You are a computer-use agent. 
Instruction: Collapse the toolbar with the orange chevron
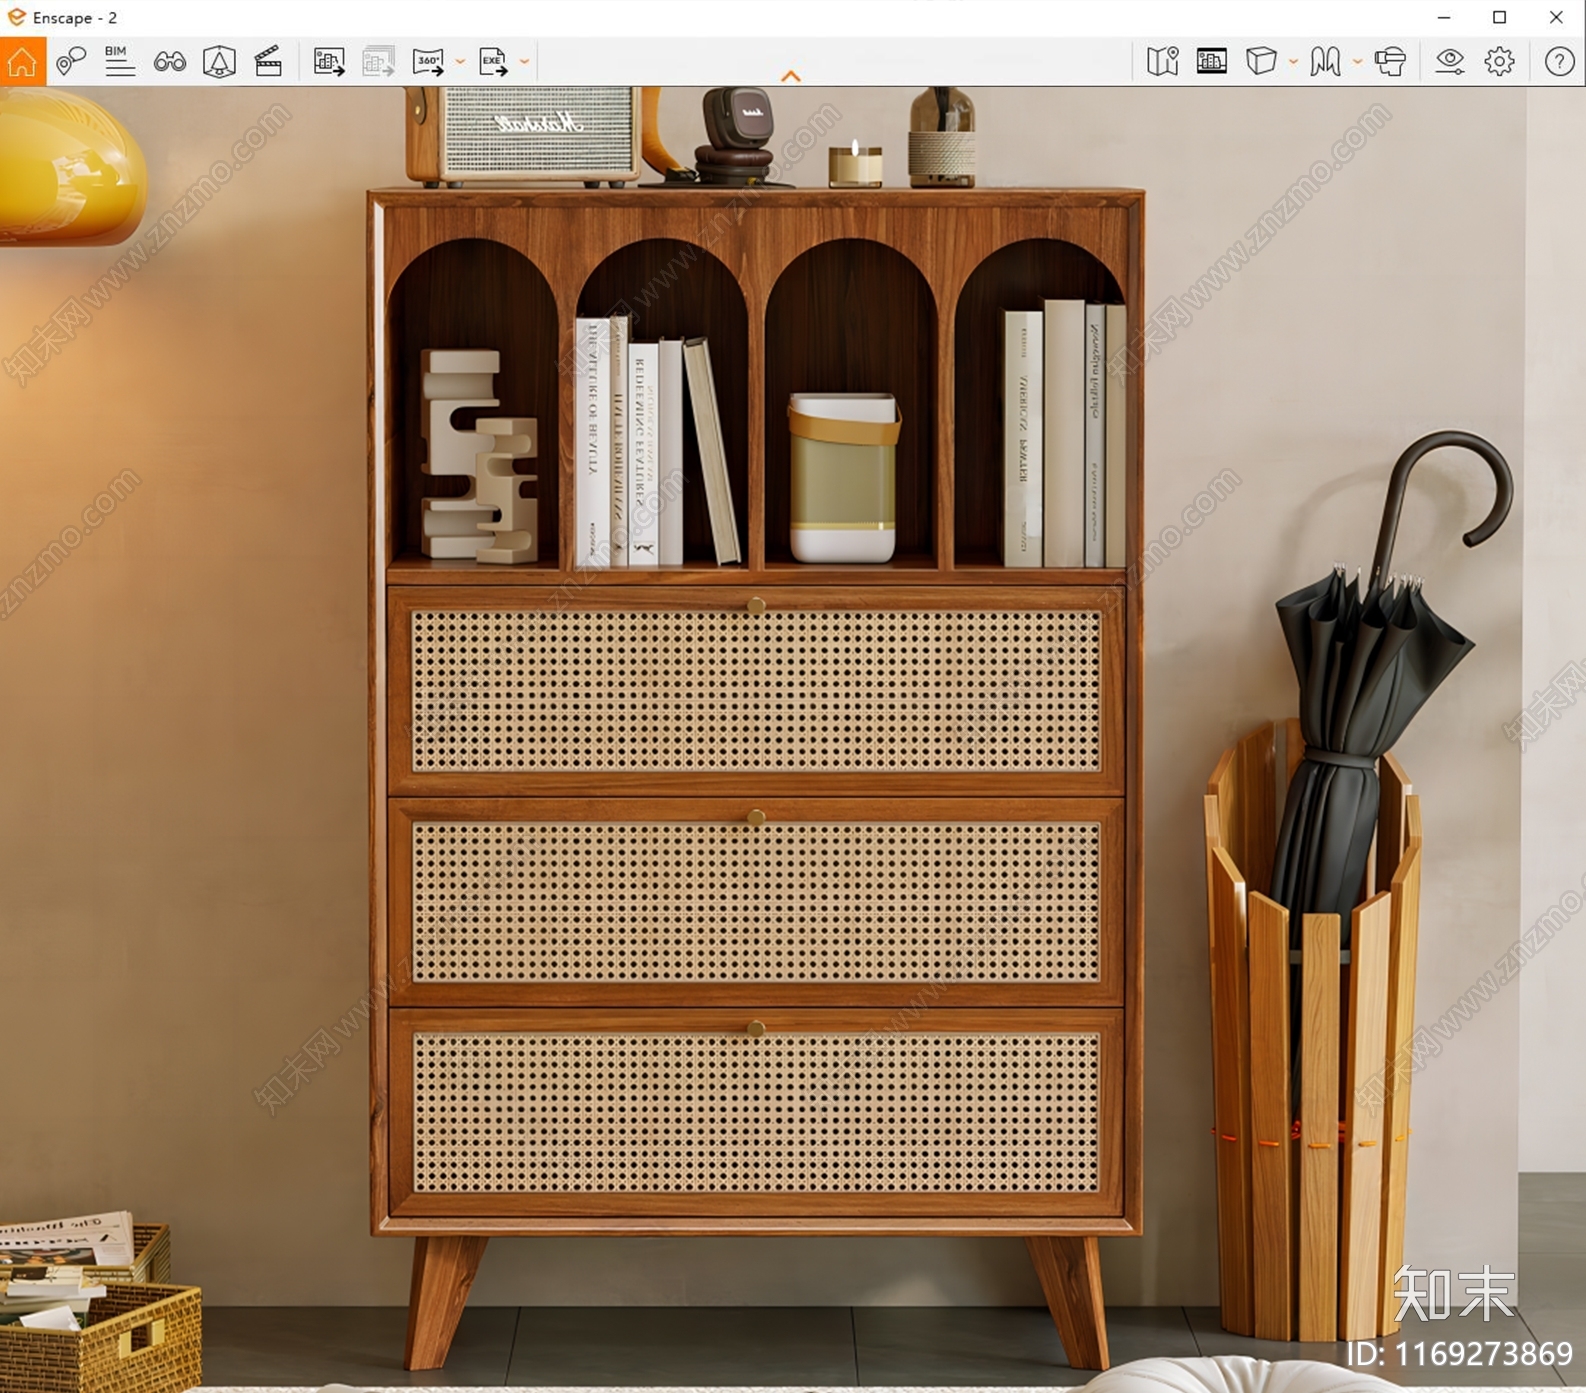pos(791,76)
